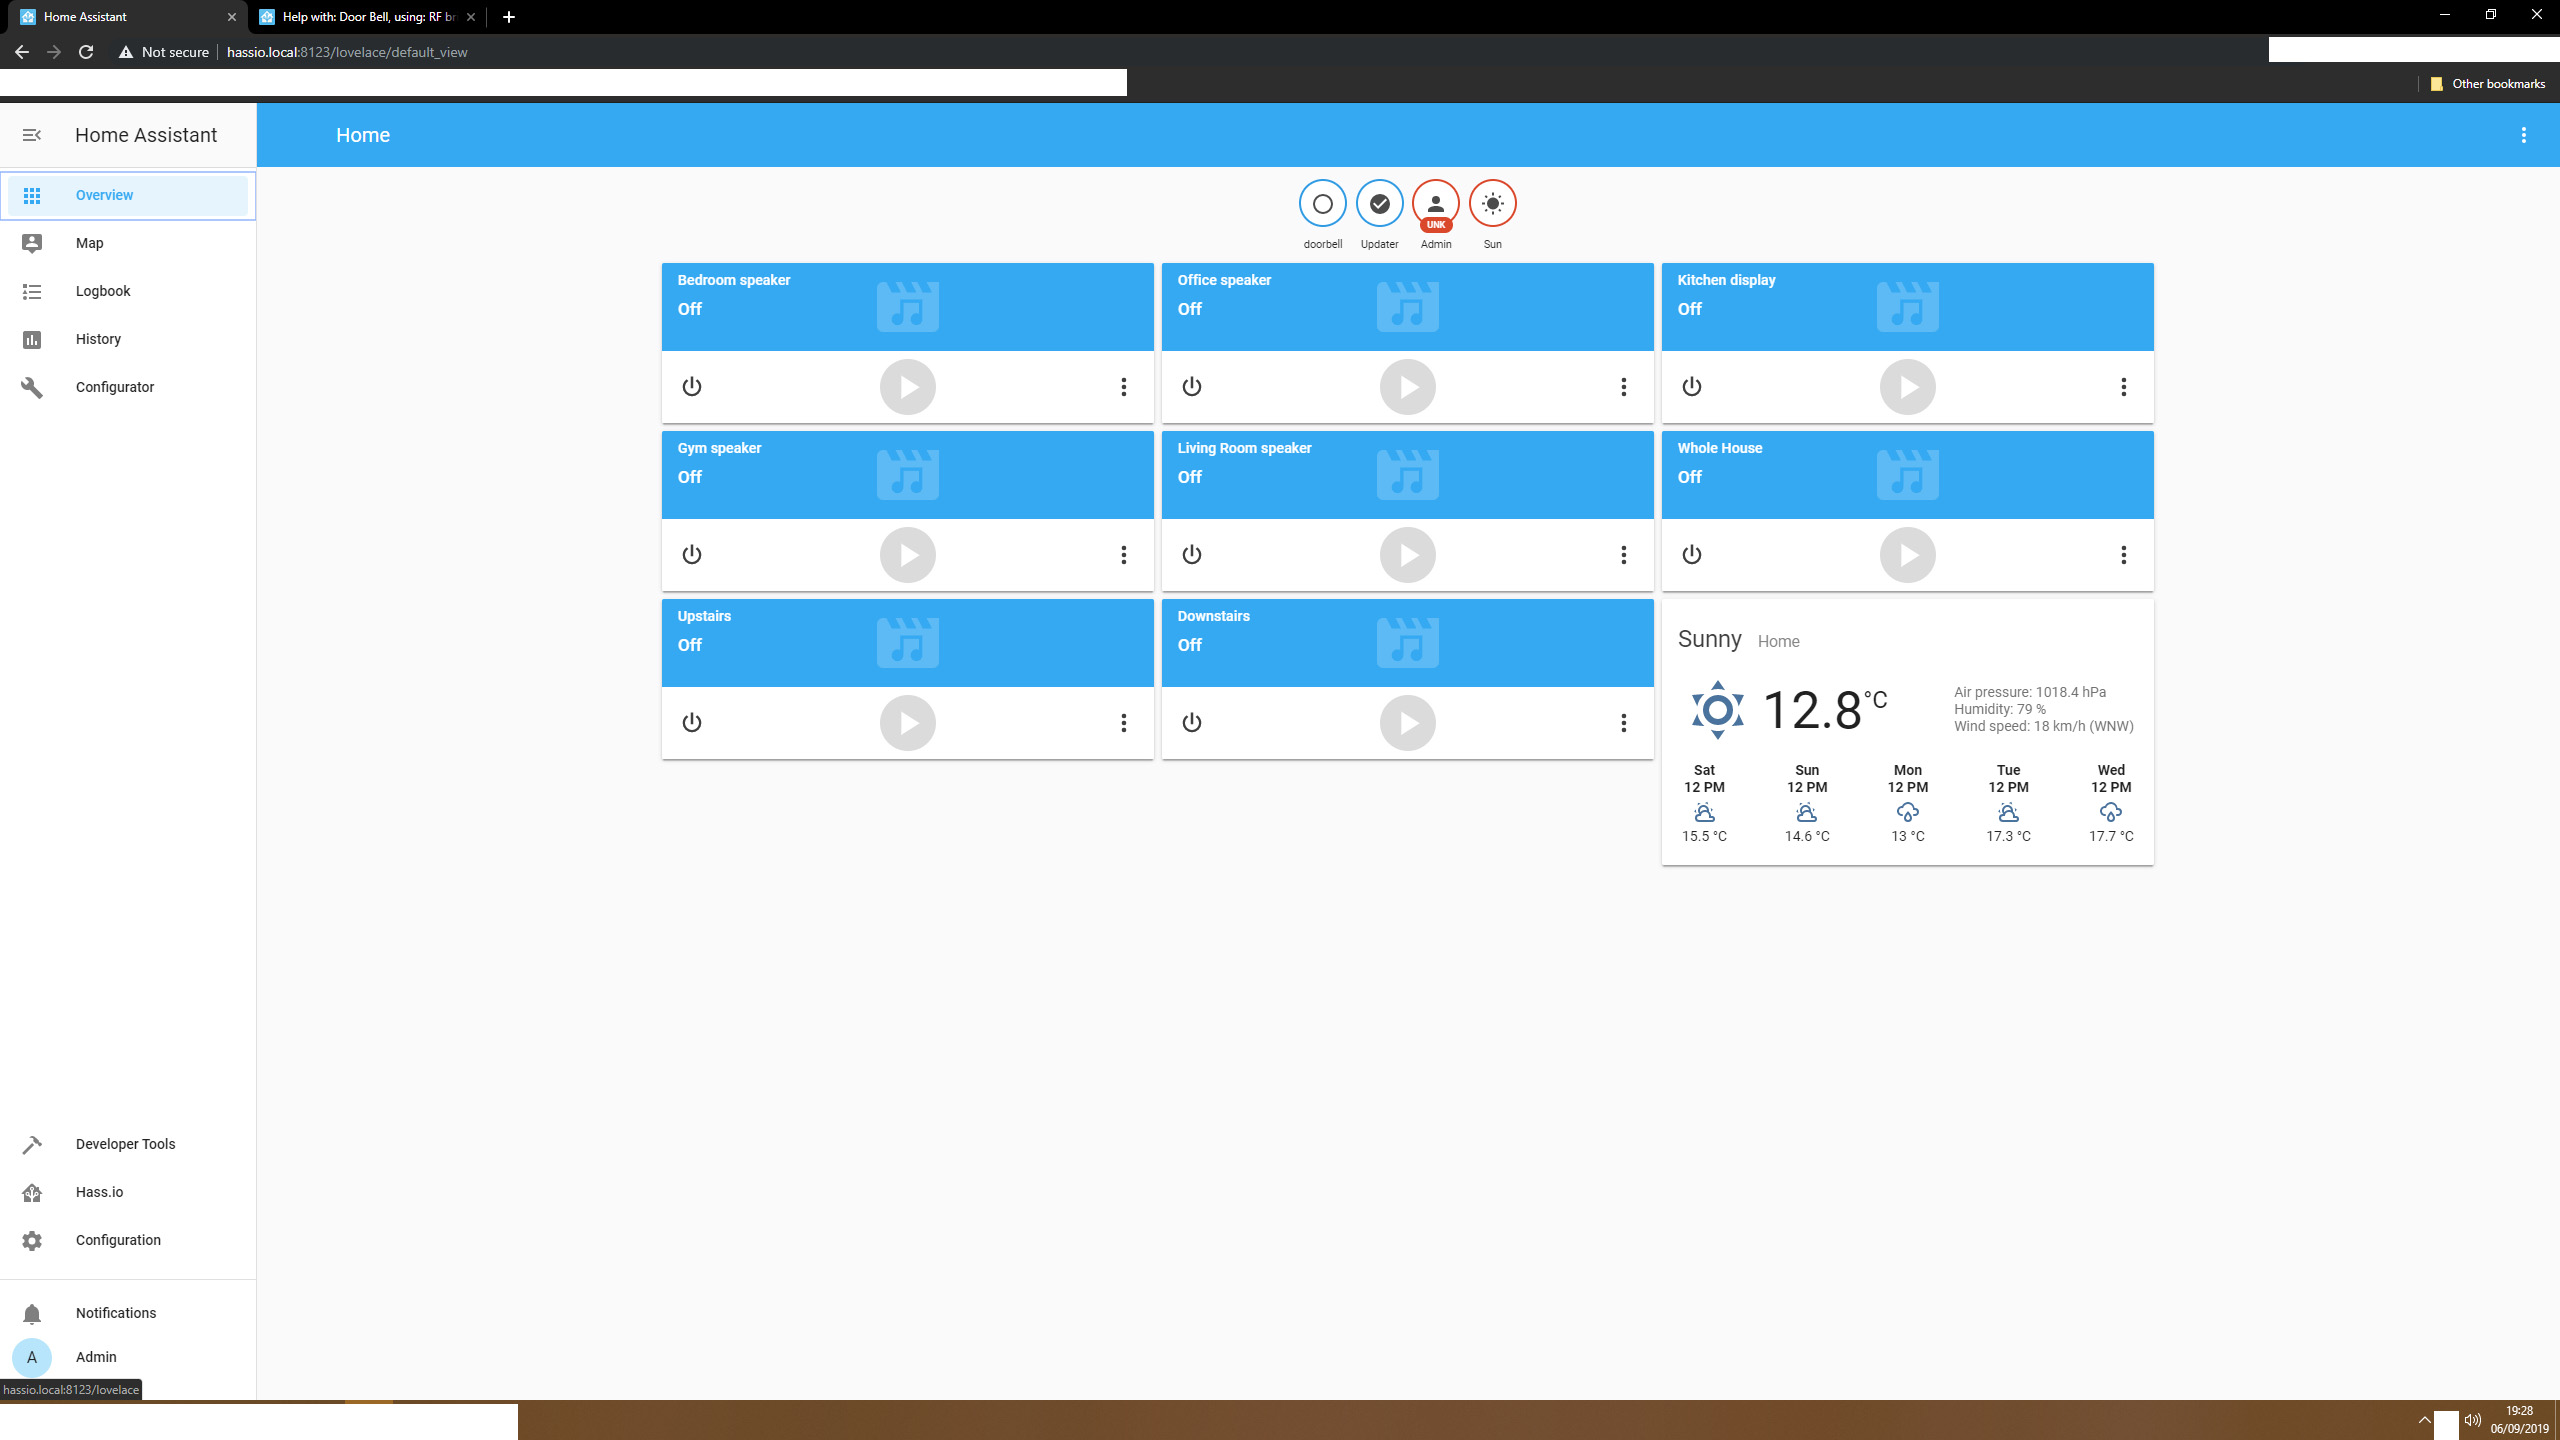Viewport: 2560px width, 1440px height.
Task: Open more options for Office speaker
Action: pos(1623,387)
